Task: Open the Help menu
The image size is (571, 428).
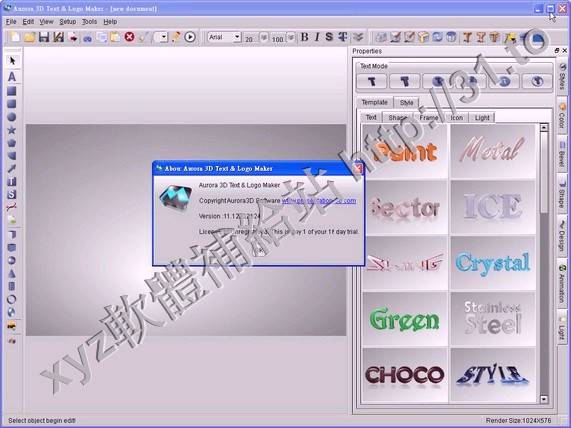Action: pyautogui.click(x=110, y=22)
